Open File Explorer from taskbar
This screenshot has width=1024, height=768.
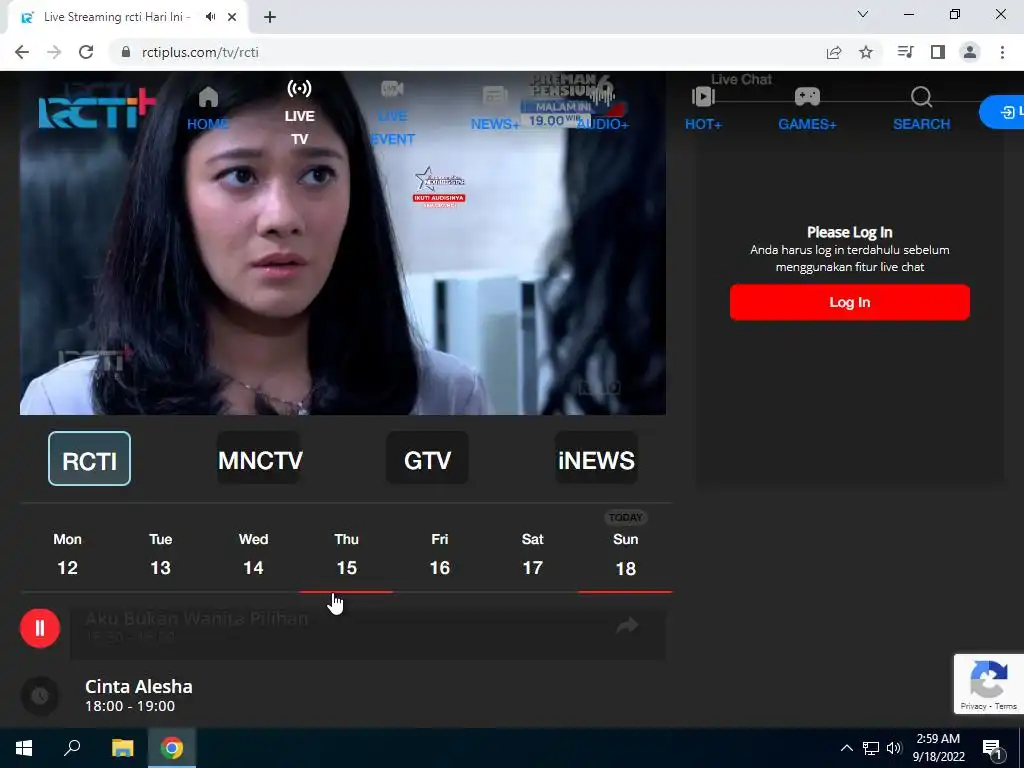tap(122, 748)
